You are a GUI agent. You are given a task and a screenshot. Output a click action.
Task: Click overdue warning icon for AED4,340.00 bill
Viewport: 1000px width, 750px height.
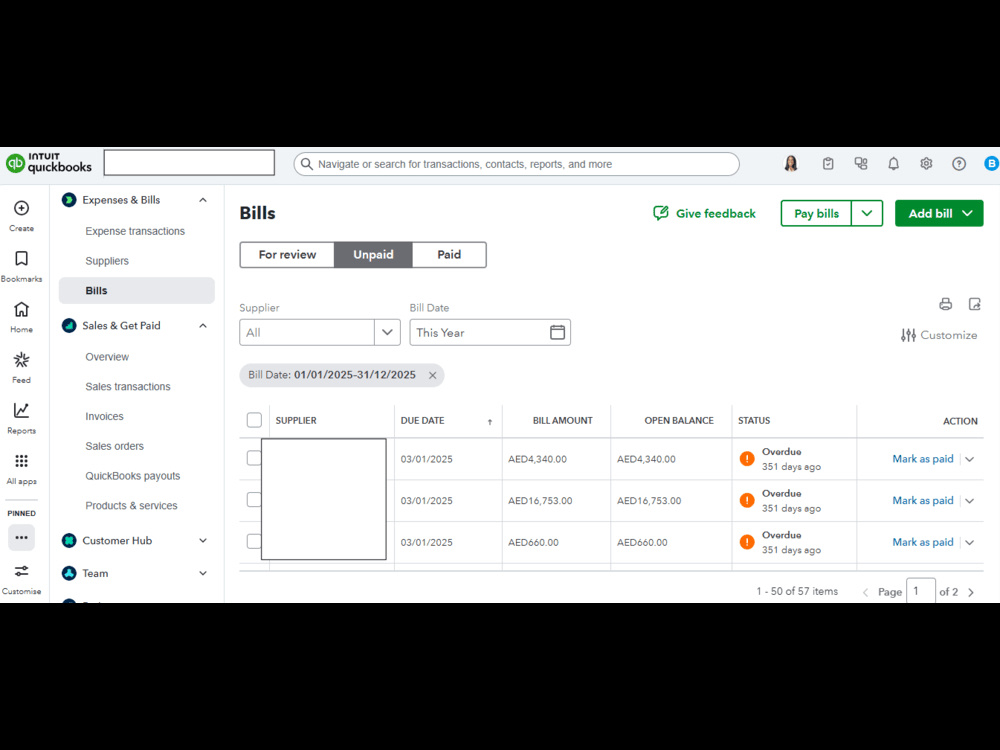pyautogui.click(x=747, y=459)
